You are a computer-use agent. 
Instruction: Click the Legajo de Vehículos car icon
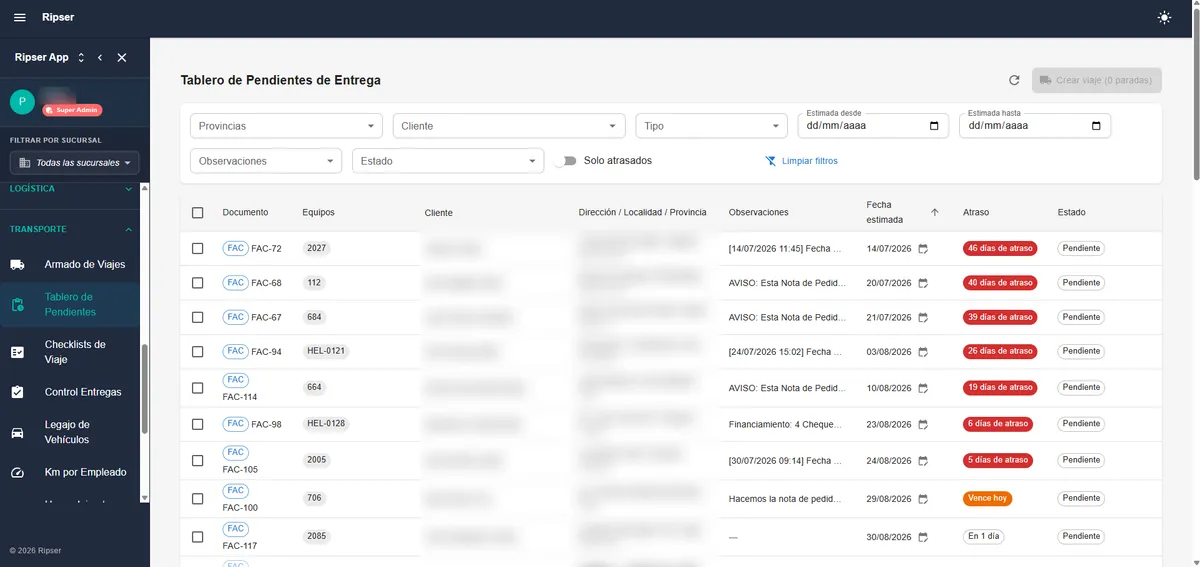pos(18,432)
